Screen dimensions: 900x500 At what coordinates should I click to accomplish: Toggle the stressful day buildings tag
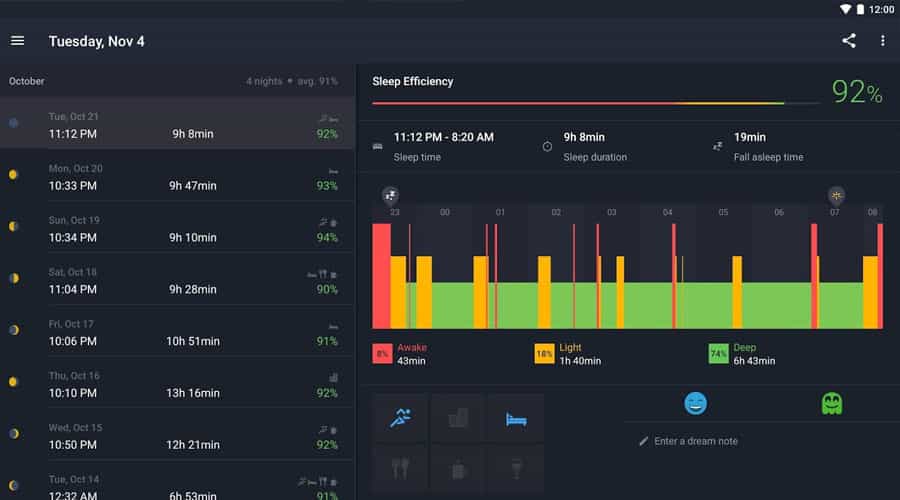coord(457,418)
